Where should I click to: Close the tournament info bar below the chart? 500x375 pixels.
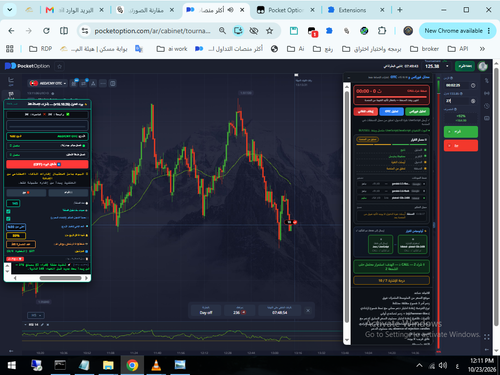308,311
